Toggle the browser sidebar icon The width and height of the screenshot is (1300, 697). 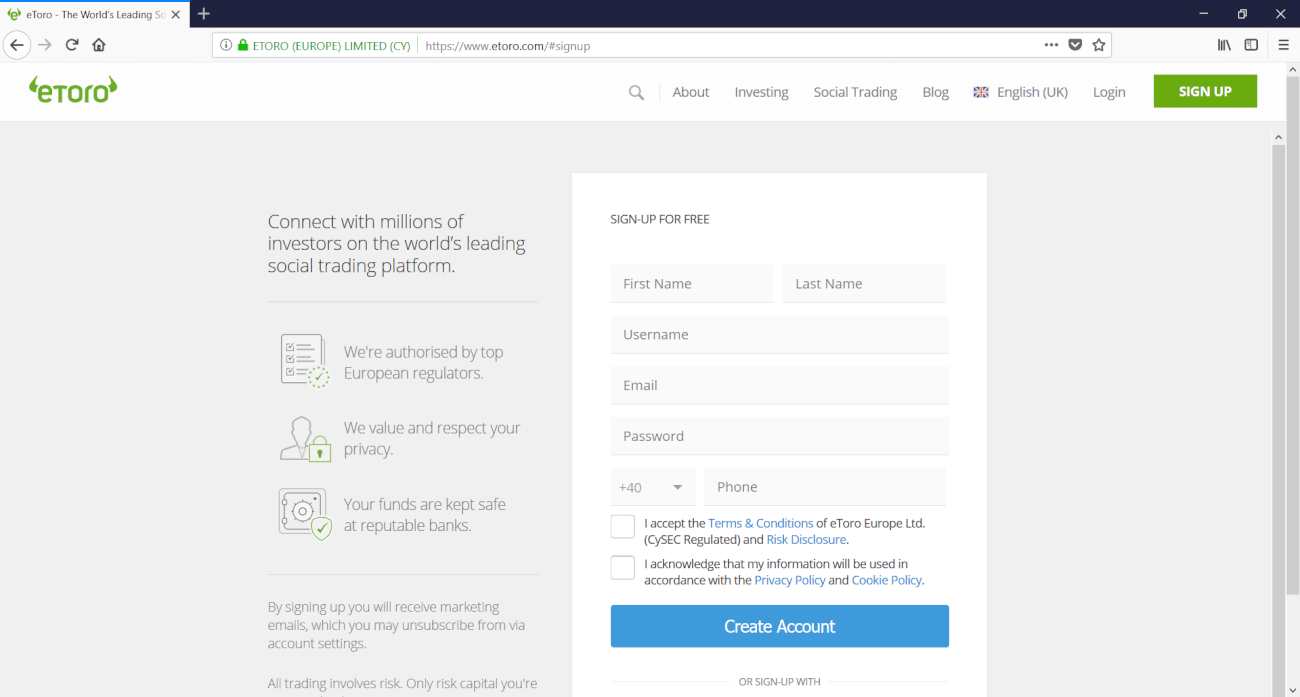(1251, 45)
